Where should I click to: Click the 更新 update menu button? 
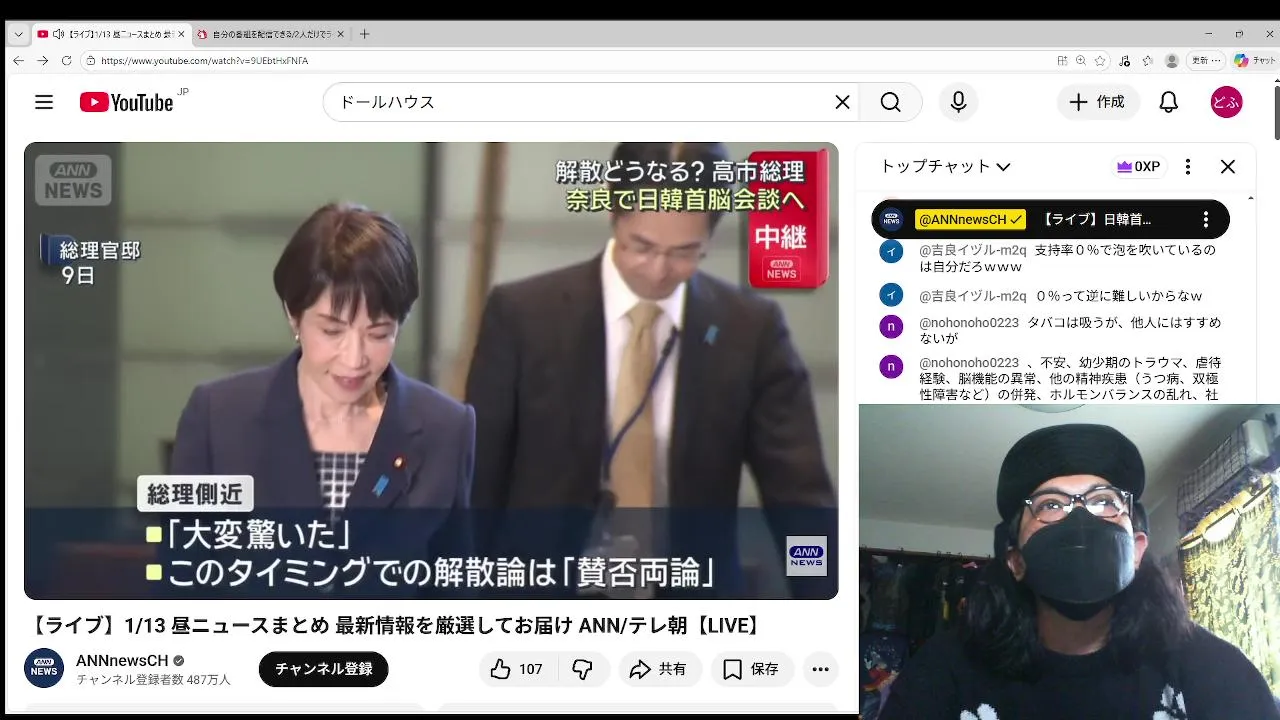click(1206, 60)
